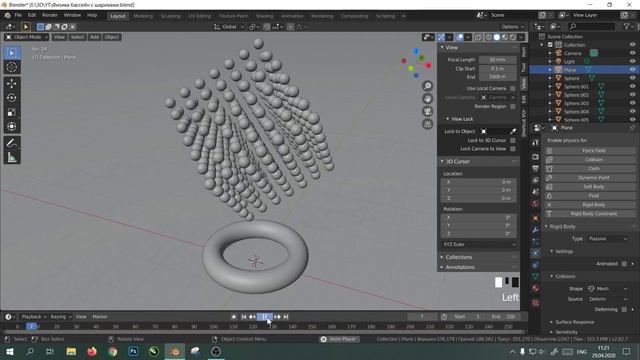This screenshot has width=640, height=360.
Task: Open the Global transform orientation dropdown
Action: click(x=229, y=27)
